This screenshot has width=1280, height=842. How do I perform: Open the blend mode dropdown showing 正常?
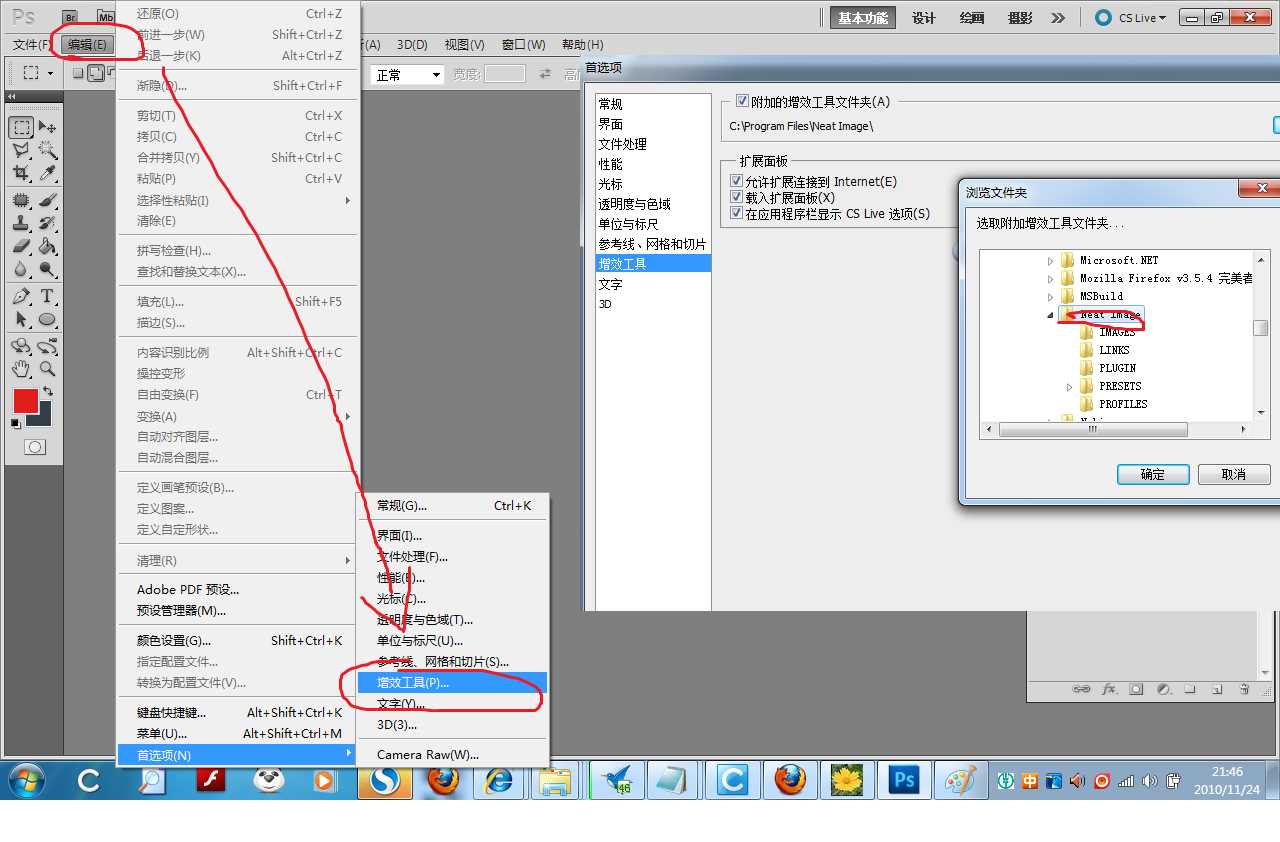point(407,75)
